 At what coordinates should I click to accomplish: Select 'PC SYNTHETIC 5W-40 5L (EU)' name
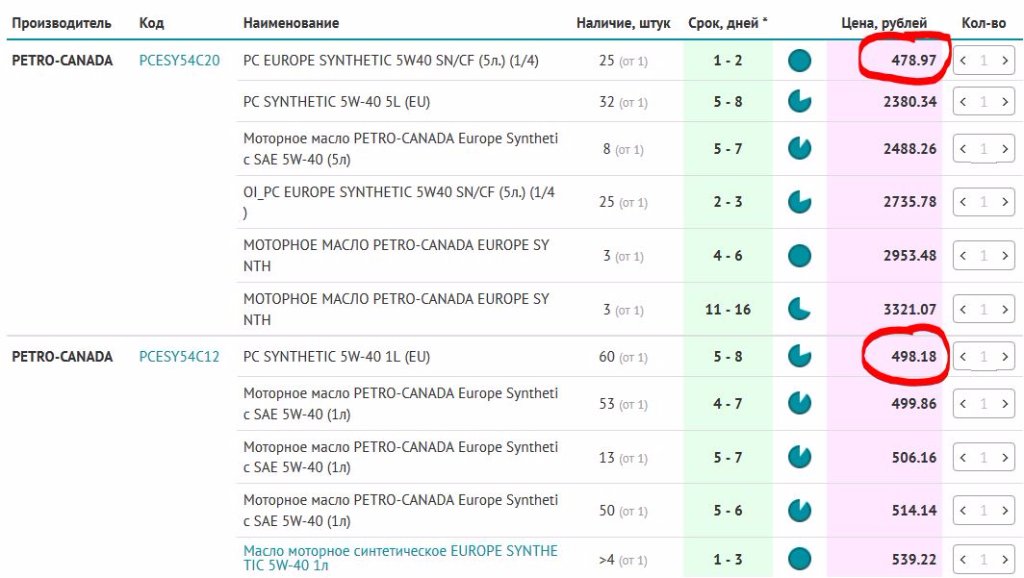tap(336, 101)
